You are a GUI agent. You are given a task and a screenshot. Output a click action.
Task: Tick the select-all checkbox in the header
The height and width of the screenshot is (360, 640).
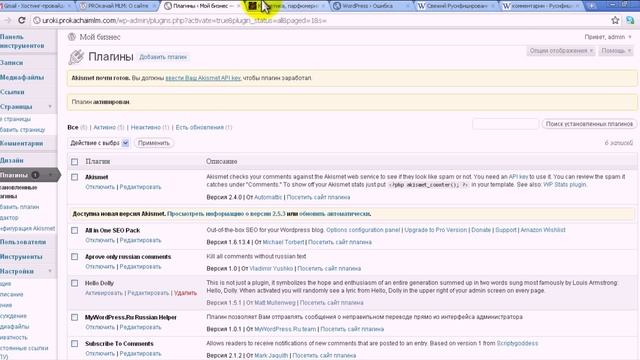[x=74, y=162]
